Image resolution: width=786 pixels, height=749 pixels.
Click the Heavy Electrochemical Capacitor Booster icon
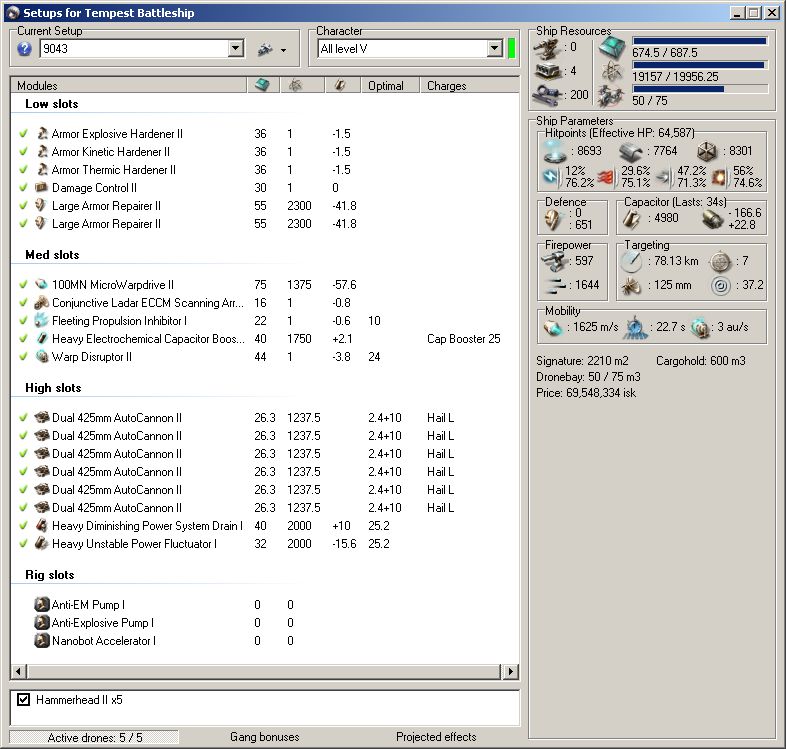tap(42, 338)
